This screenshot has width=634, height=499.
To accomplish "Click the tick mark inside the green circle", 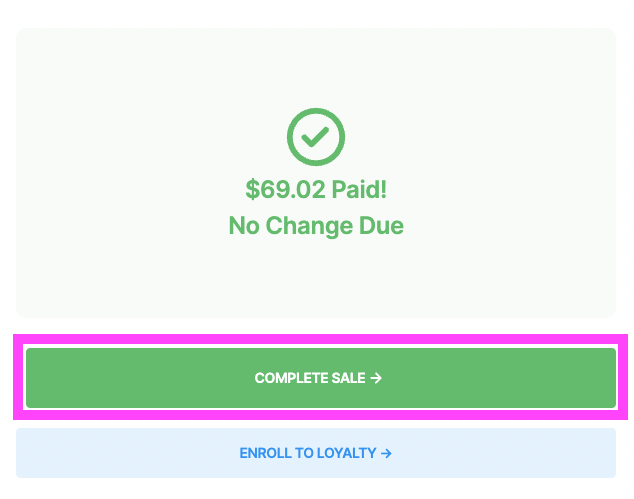I will coord(315,137).
